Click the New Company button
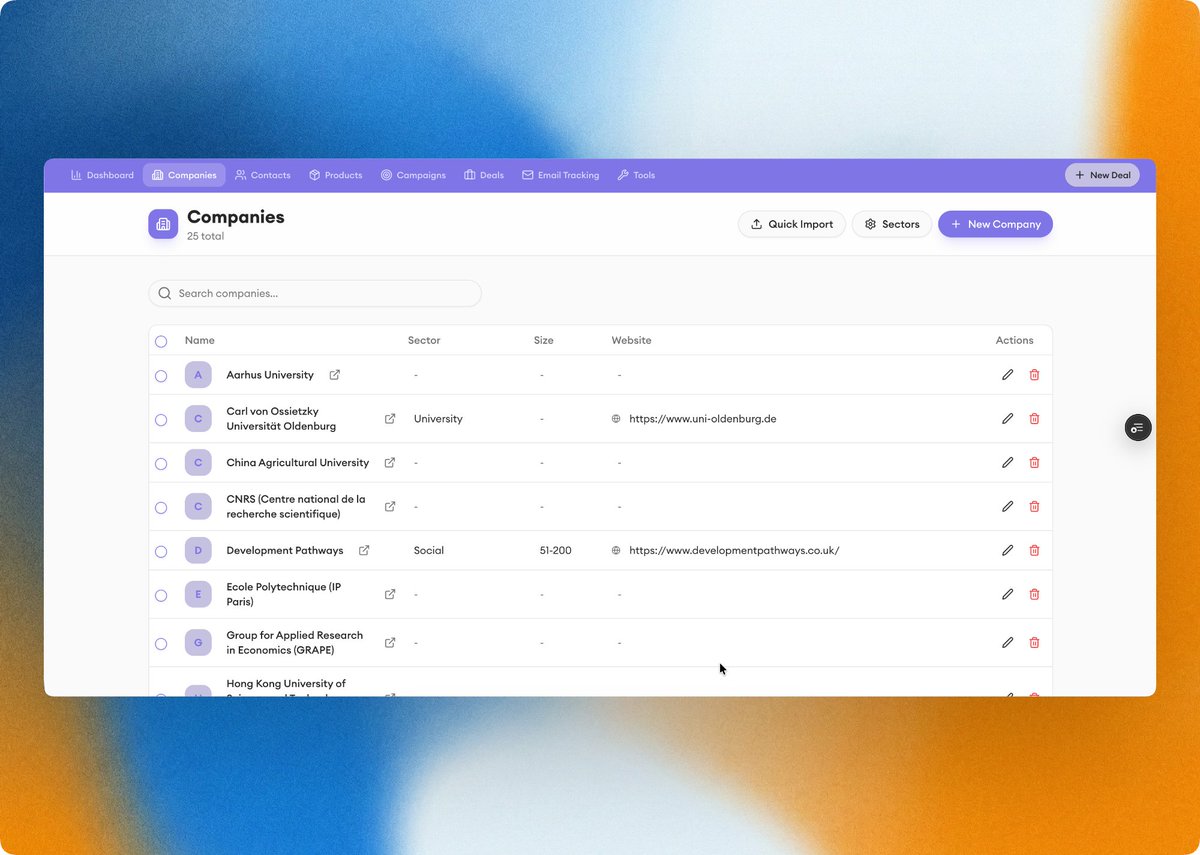Image resolution: width=1200 pixels, height=855 pixels. [x=995, y=224]
